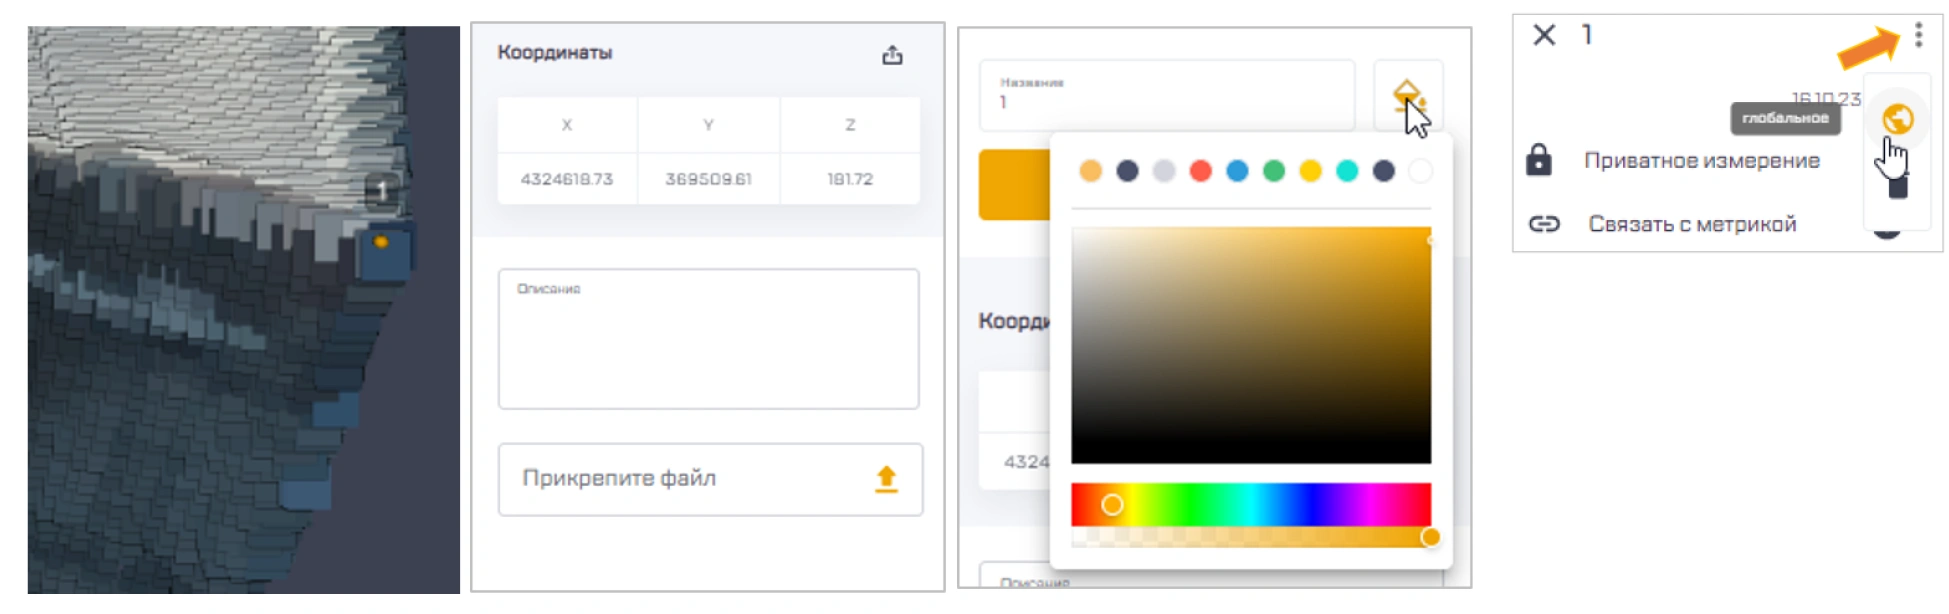Click the orange globe global icon
Image resolution: width=1949 pixels, height=614 pixels.
click(x=1897, y=119)
